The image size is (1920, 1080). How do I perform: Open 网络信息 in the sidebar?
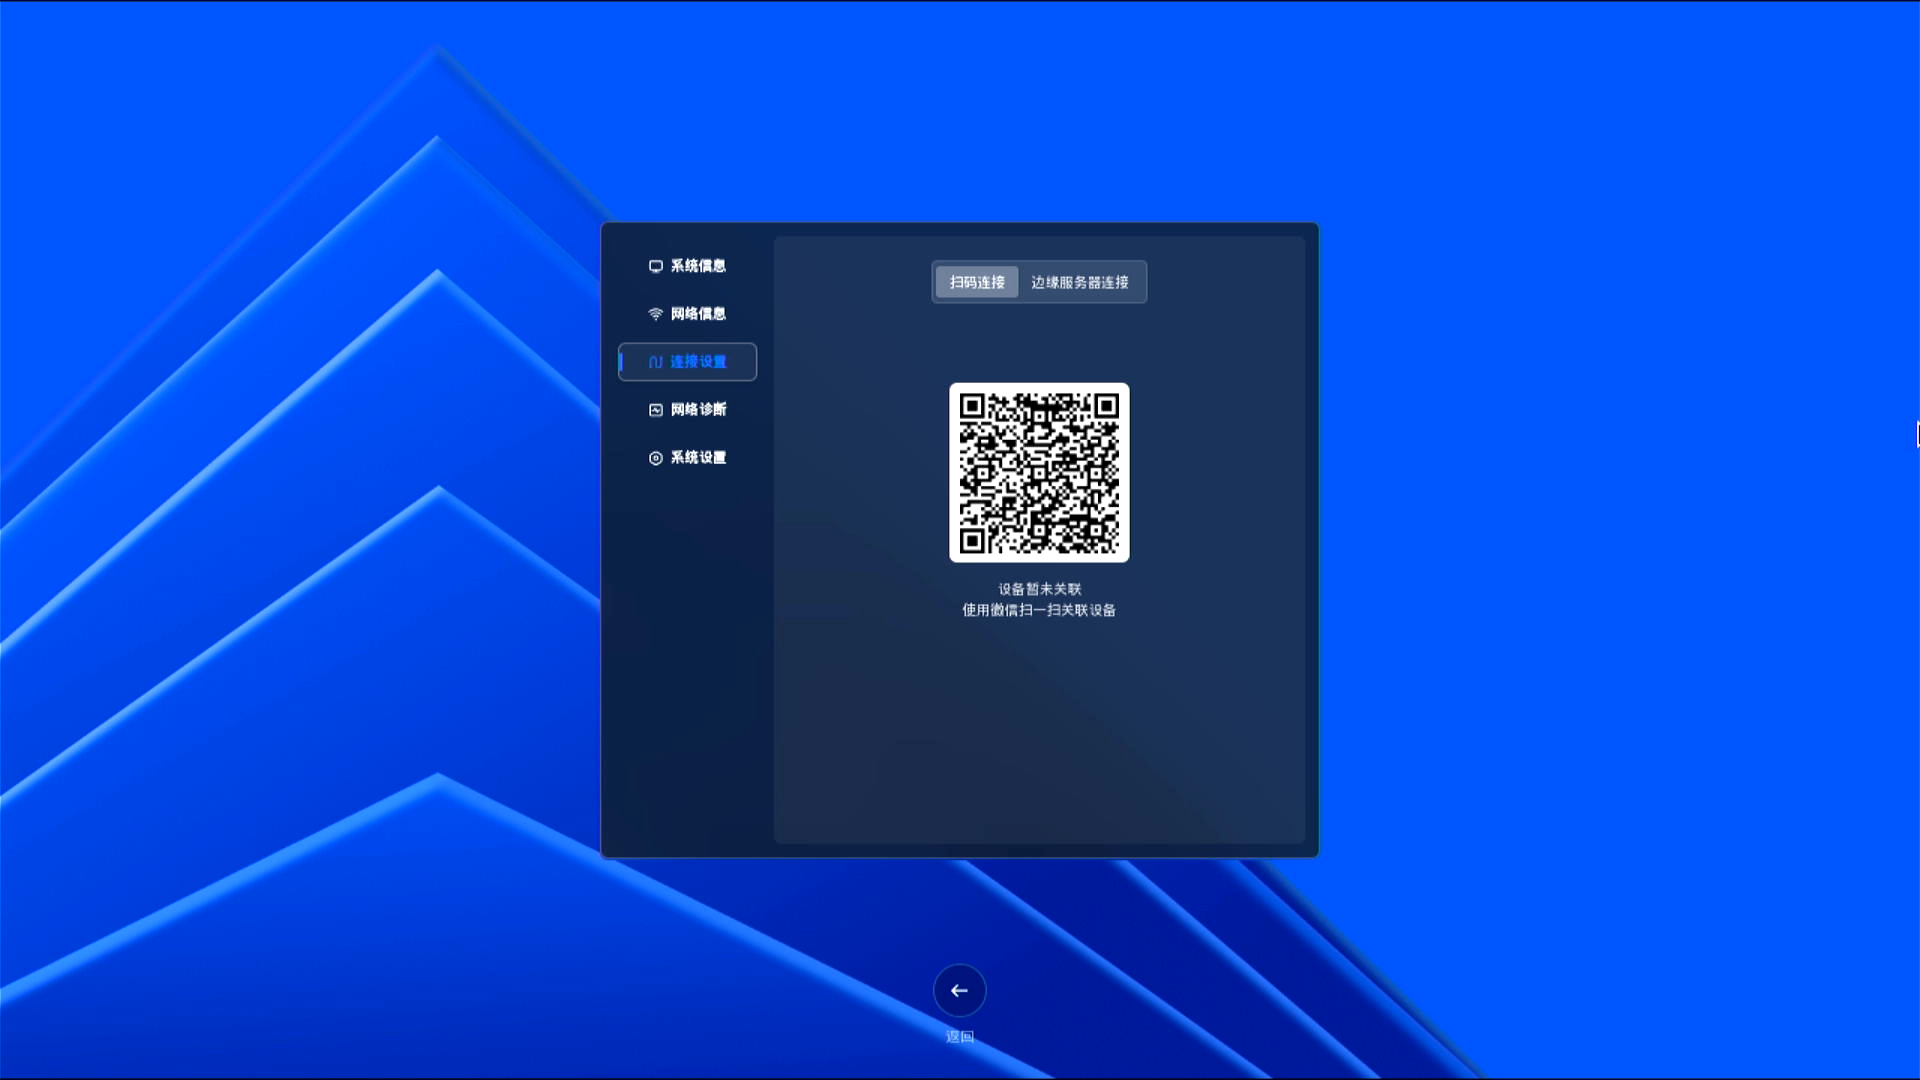[688, 314]
